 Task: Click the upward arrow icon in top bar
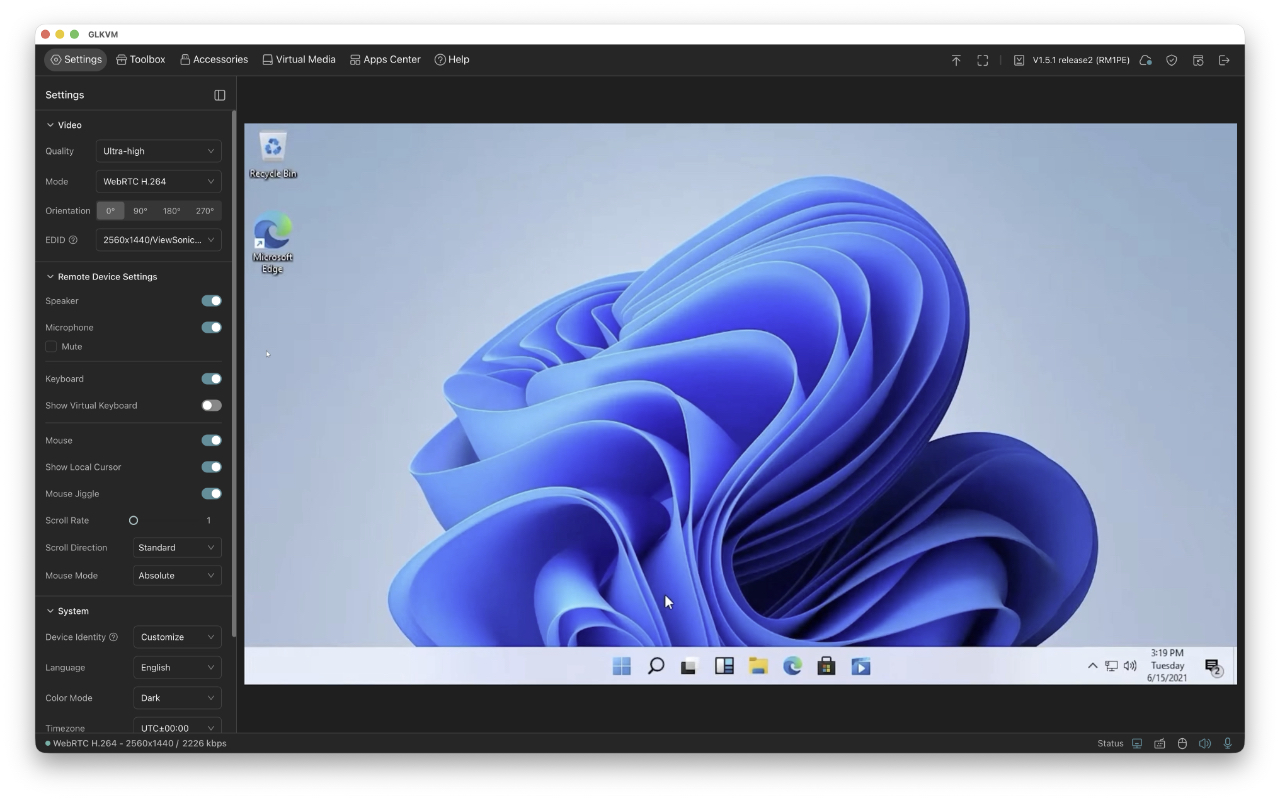[956, 60]
